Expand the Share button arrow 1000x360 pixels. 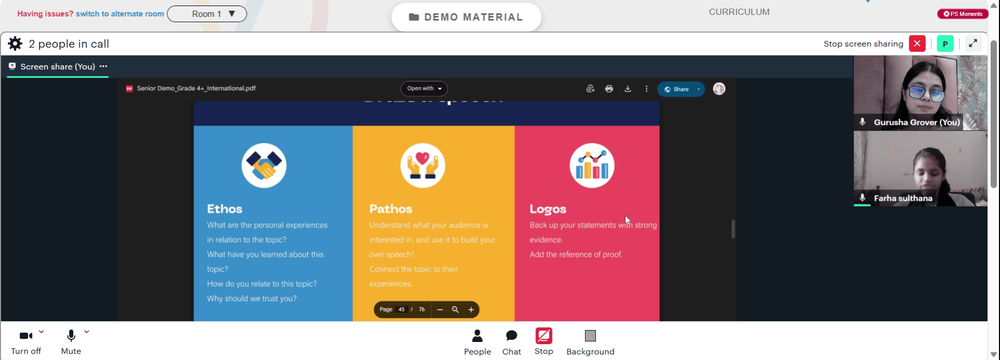coord(699,89)
